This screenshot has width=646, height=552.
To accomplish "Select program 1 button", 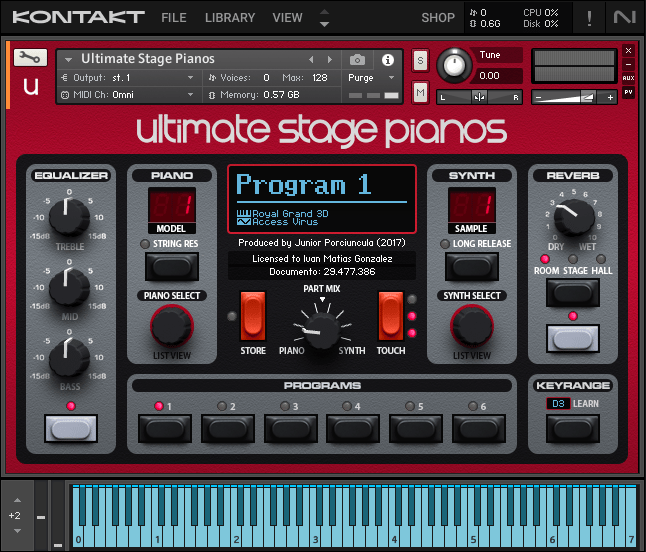I will (x=165, y=429).
